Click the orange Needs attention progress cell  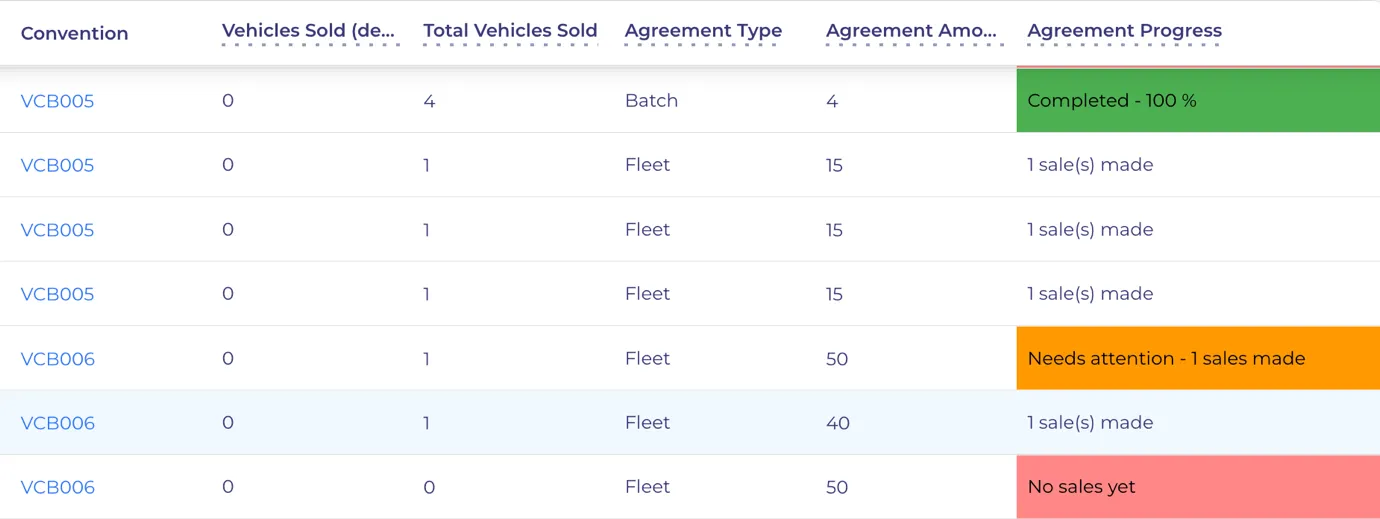[x=1198, y=358]
